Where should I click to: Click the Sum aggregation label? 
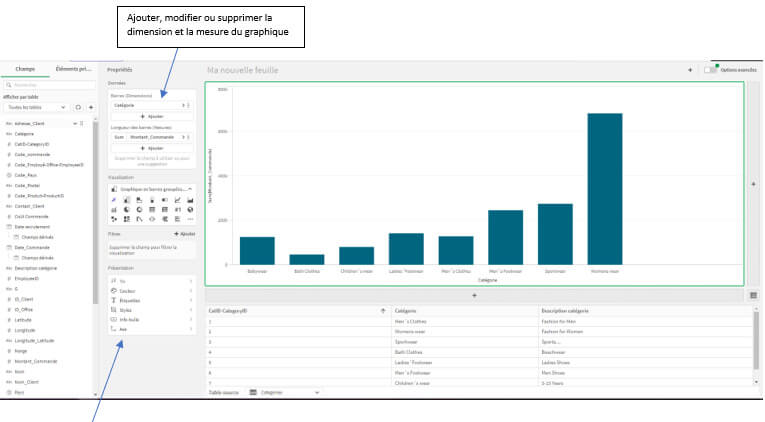[x=119, y=137]
